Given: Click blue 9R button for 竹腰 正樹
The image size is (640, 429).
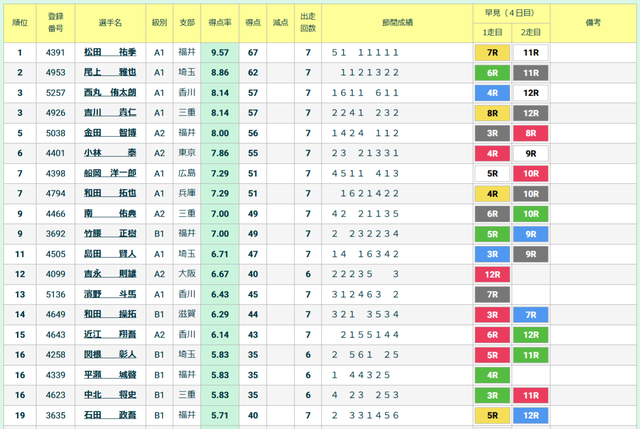Looking at the screenshot, I should click(531, 234).
